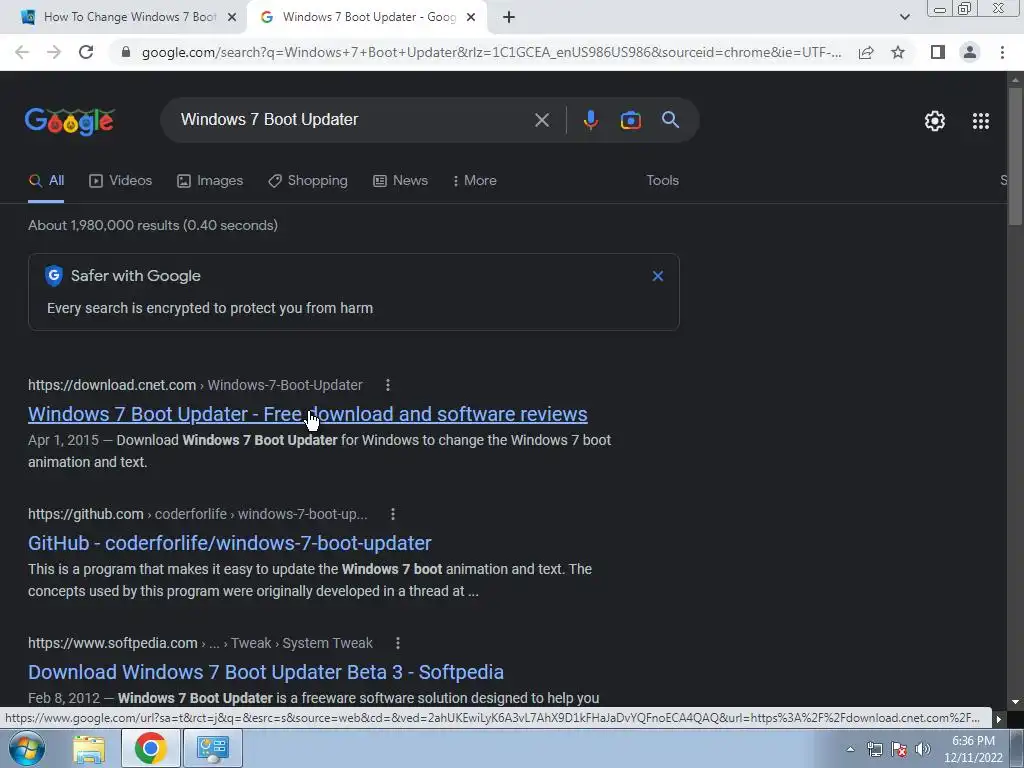
Task: Start voice search with microphone
Action: [x=590, y=120]
